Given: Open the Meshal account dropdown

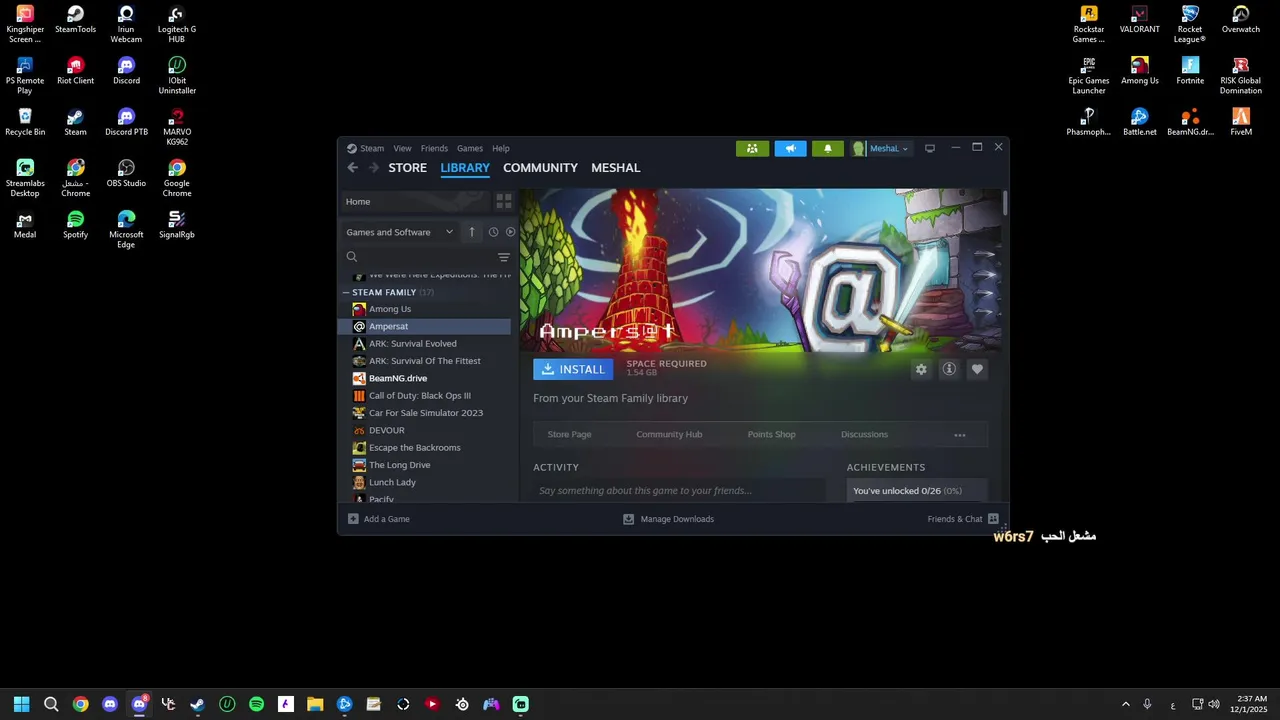Looking at the screenshot, I should pyautogui.click(x=881, y=149).
